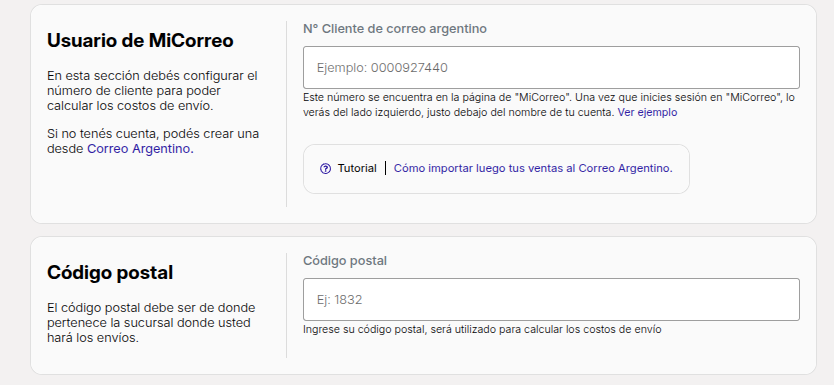Select the 'Si no tenés cuenta' text
The width and height of the screenshot is (834, 385).
153,141
